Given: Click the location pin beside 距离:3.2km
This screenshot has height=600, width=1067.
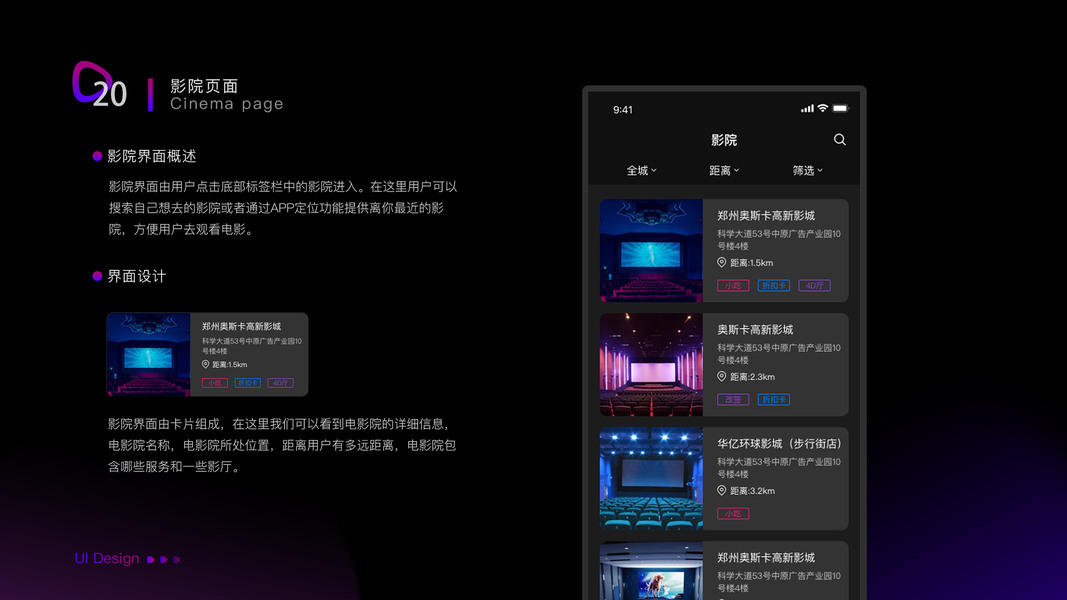Looking at the screenshot, I should [721, 490].
